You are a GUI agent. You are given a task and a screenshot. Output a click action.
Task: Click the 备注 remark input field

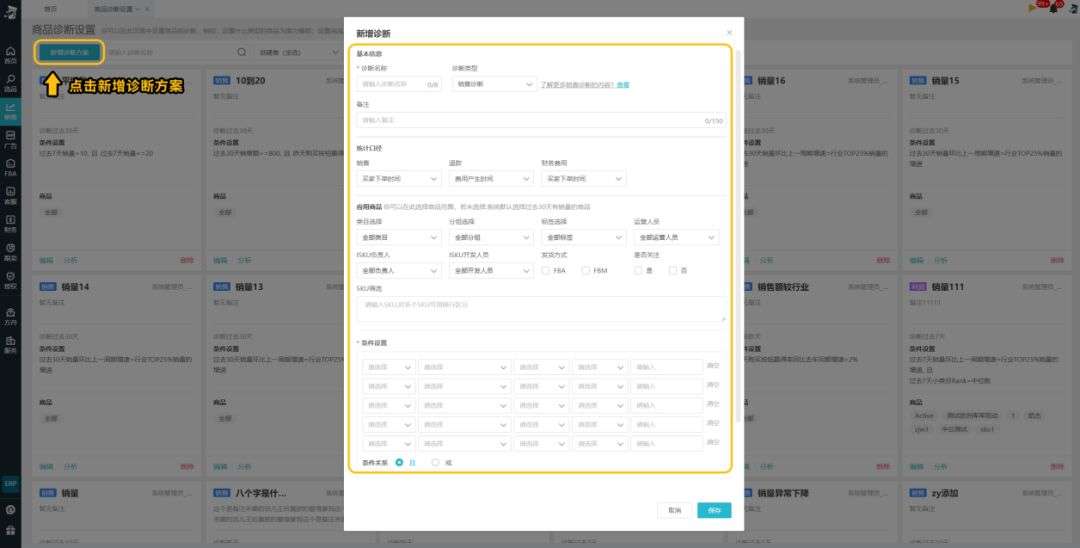tap(530, 120)
